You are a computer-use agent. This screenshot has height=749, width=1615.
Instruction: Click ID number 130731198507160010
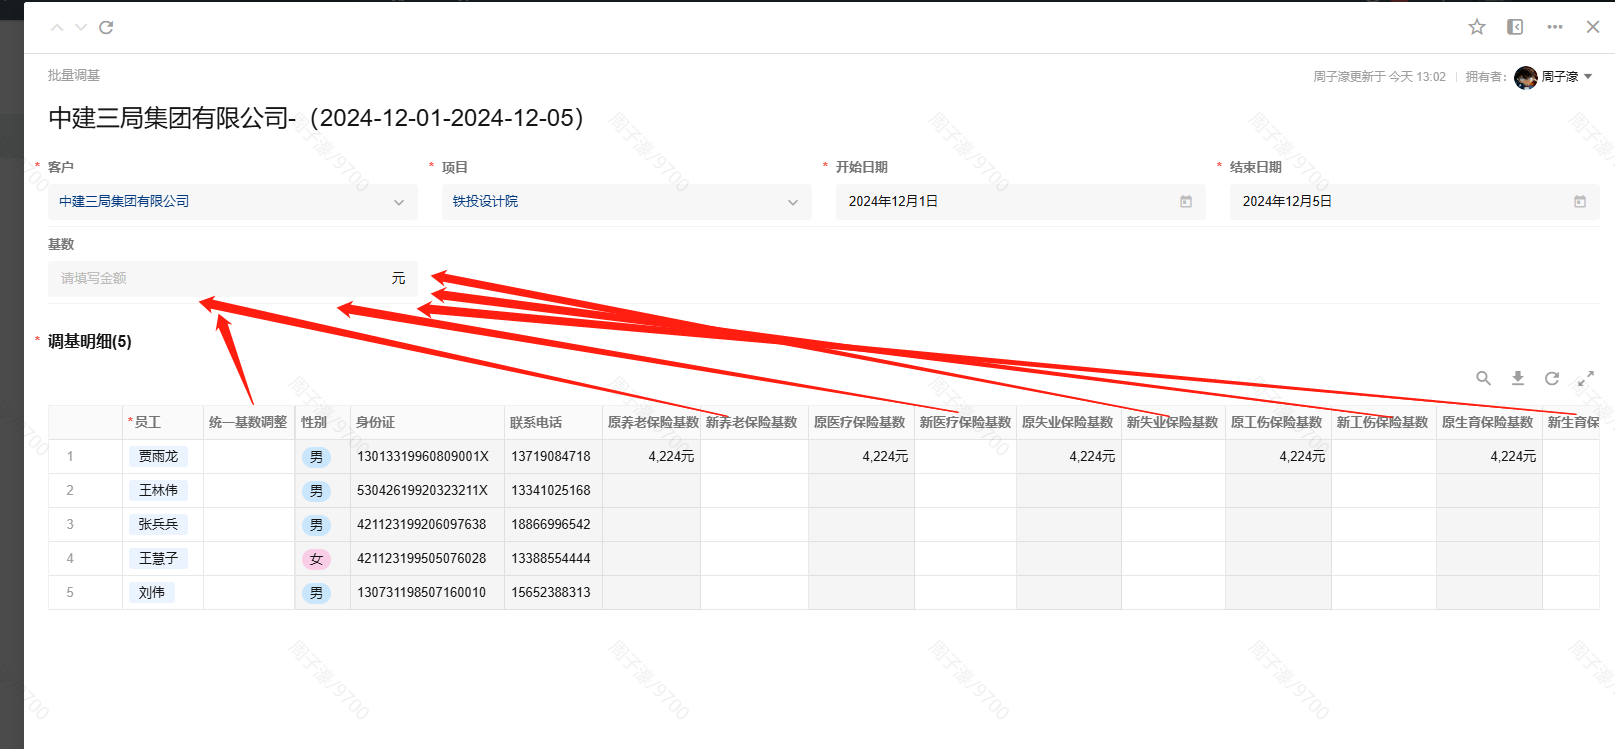[x=422, y=593]
